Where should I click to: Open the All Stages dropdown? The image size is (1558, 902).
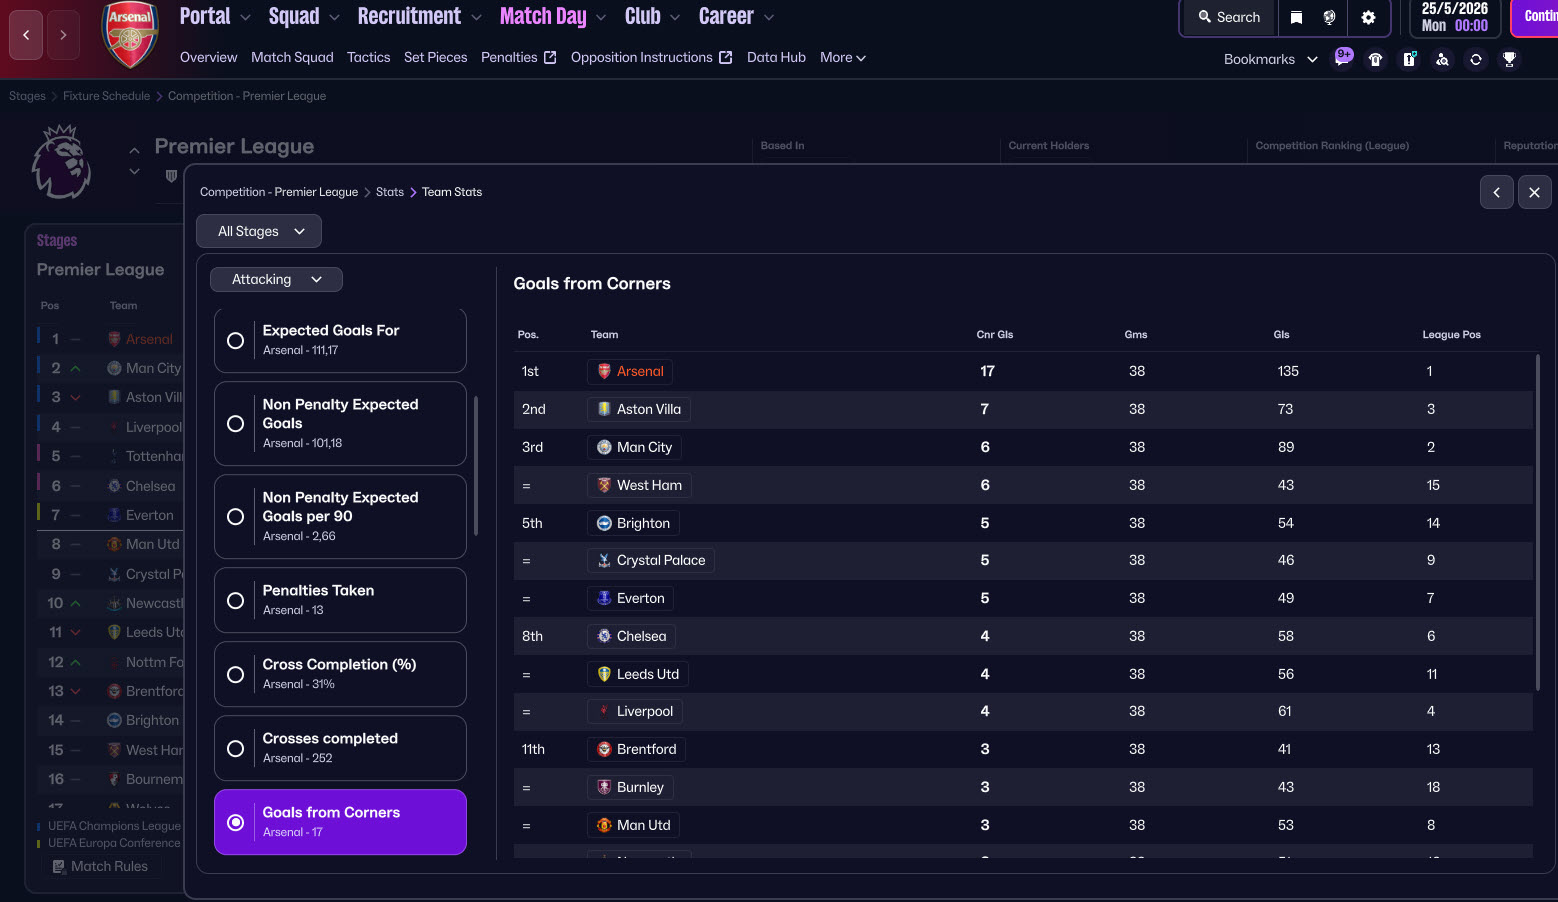(x=259, y=231)
